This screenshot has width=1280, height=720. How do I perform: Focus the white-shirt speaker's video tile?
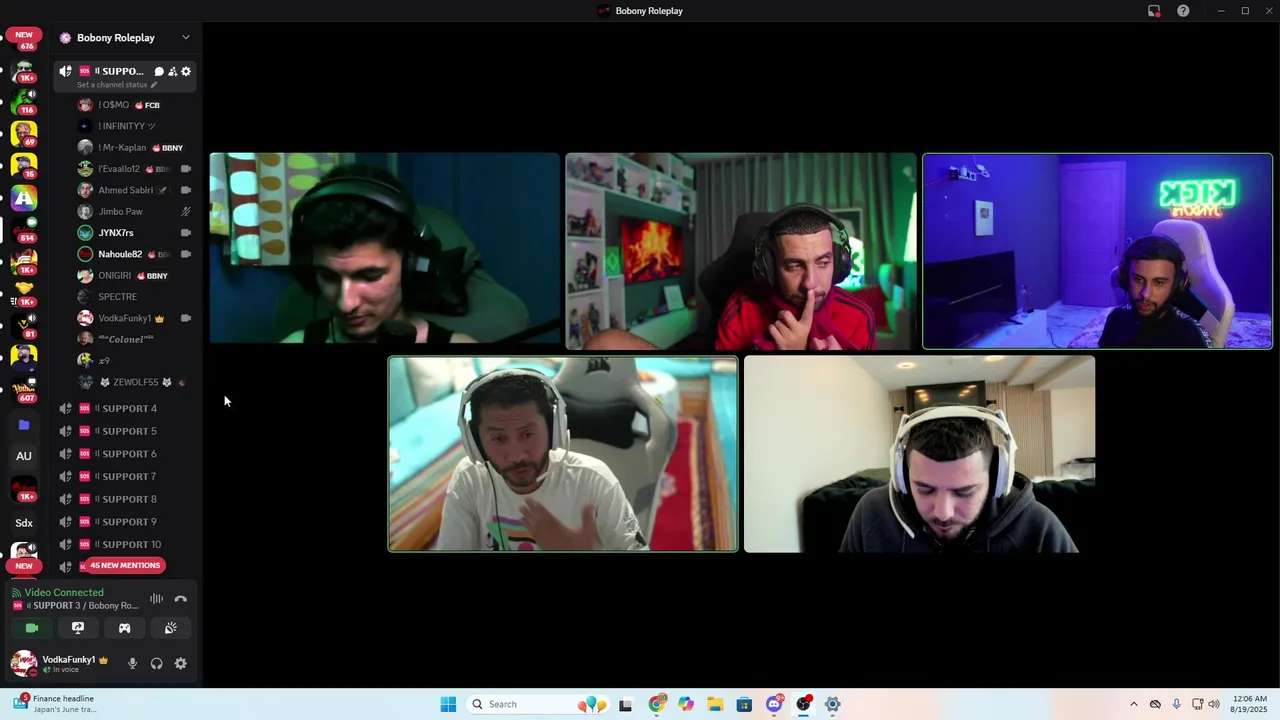pyautogui.click(x=563, y=454)
